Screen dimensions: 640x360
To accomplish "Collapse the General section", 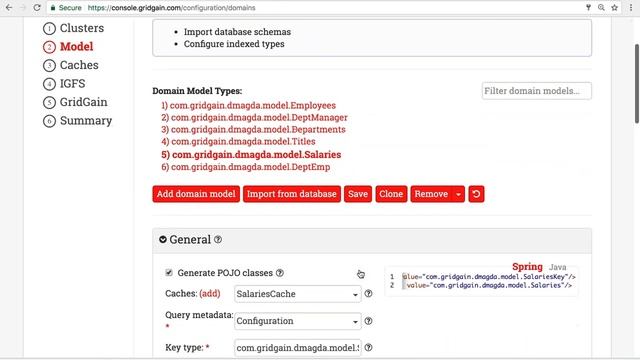I will 163,240.
